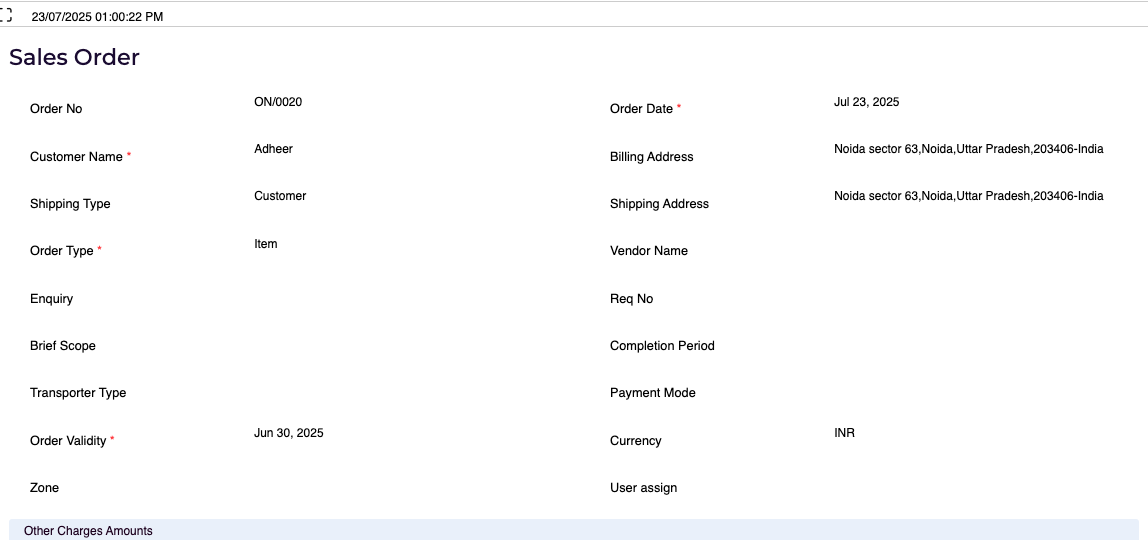
Task: Click the Order Validity date Jun 30, 2025
Action: pos(289,433)
